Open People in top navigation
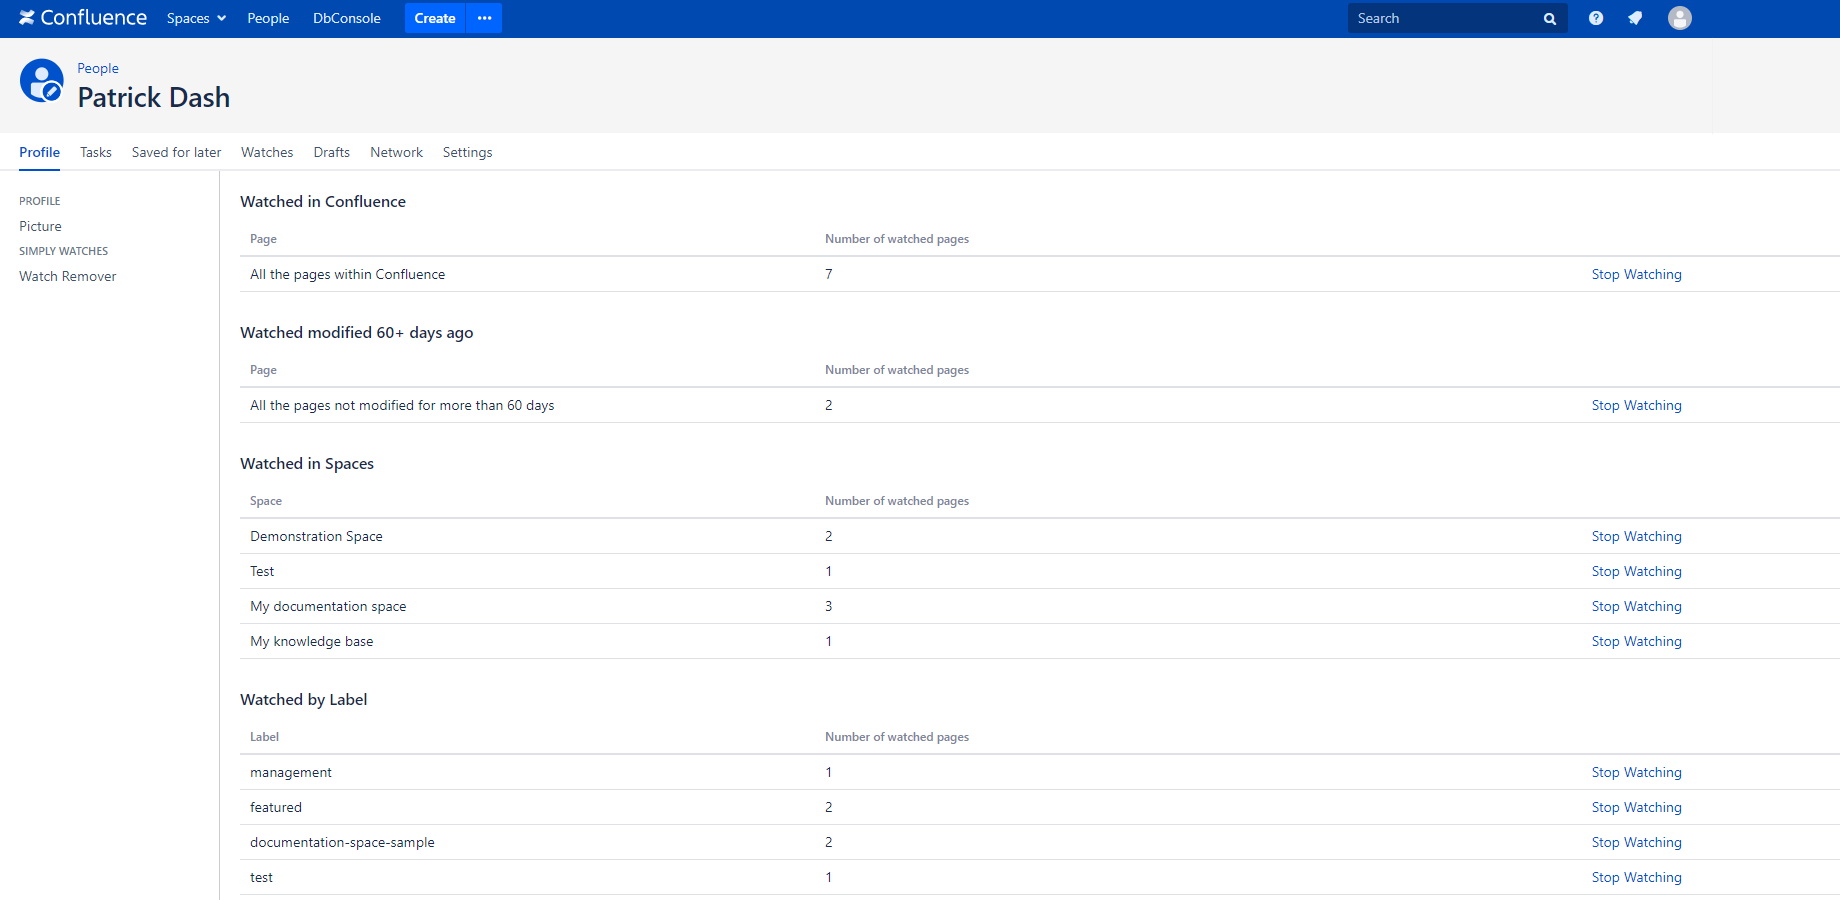This screenshot has width=1840, height=900. point(268,18)
